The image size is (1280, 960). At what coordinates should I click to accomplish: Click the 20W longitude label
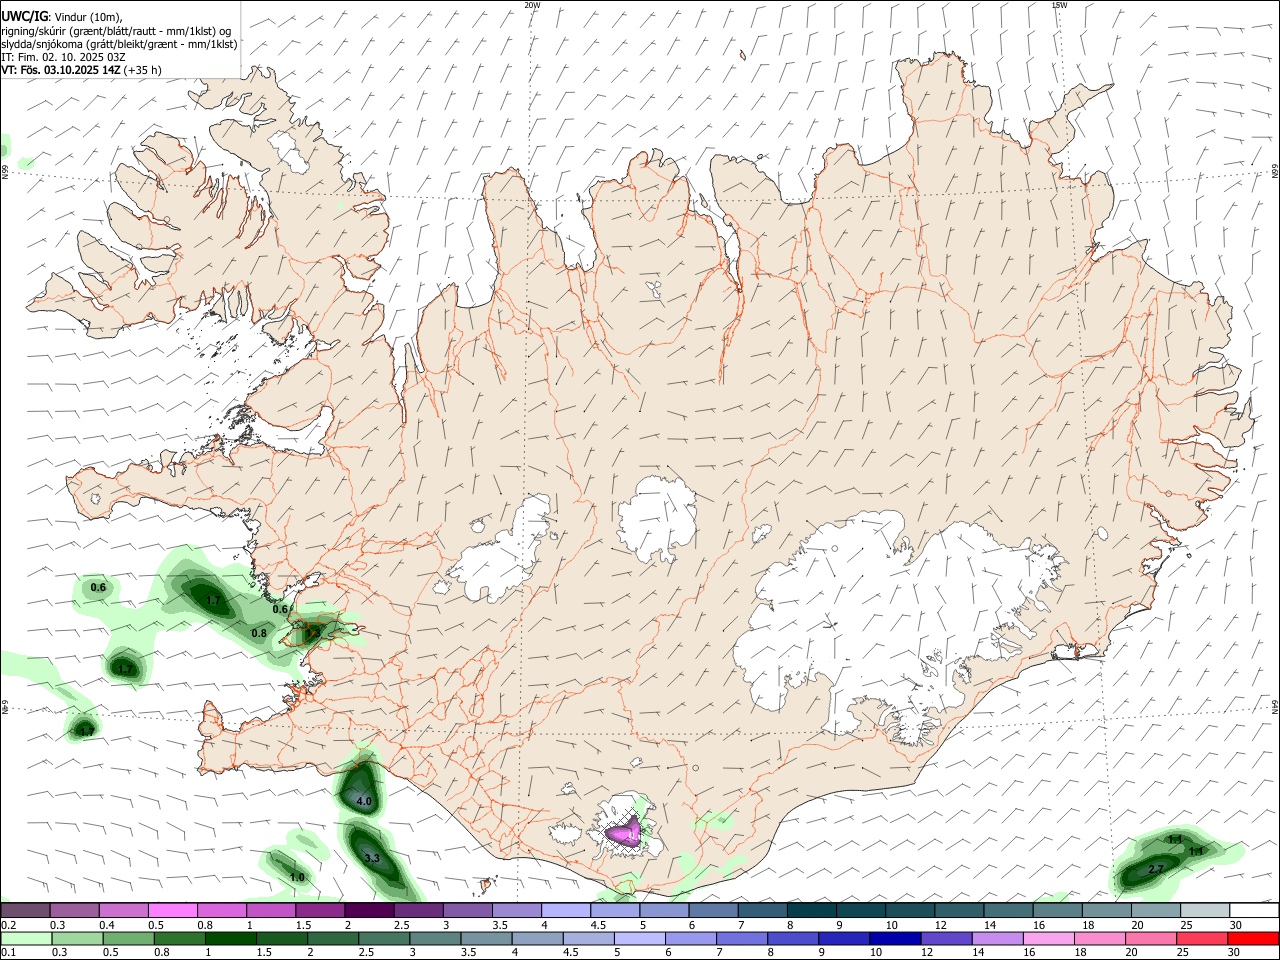click(x=532, y=5)
